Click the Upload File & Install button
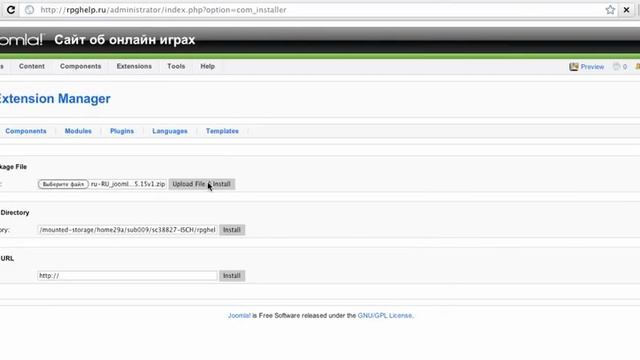Image resolution: width=640 pixels, height=360 pixels. tap(202, 184)
